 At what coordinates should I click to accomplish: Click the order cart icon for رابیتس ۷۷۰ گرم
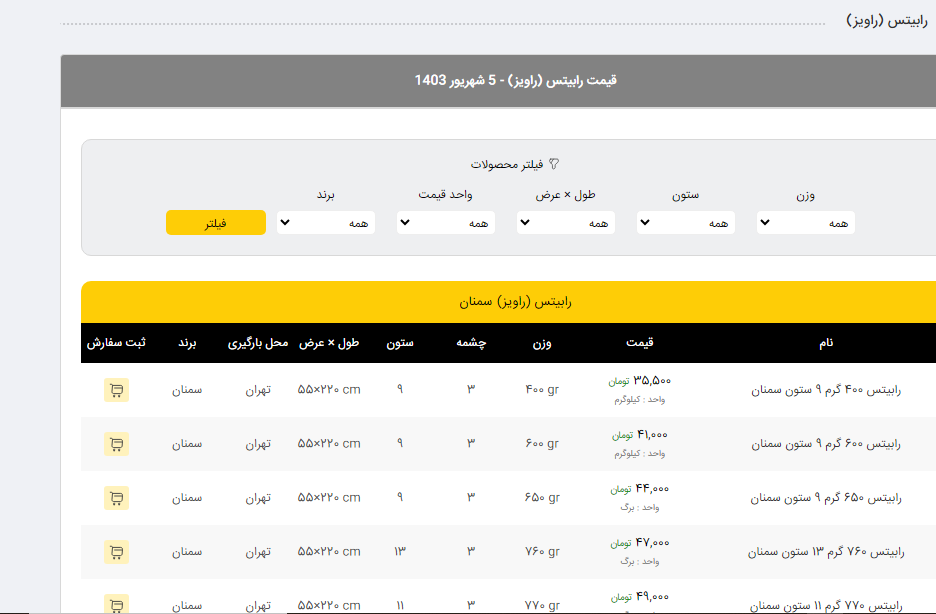(x=116, y=603)
